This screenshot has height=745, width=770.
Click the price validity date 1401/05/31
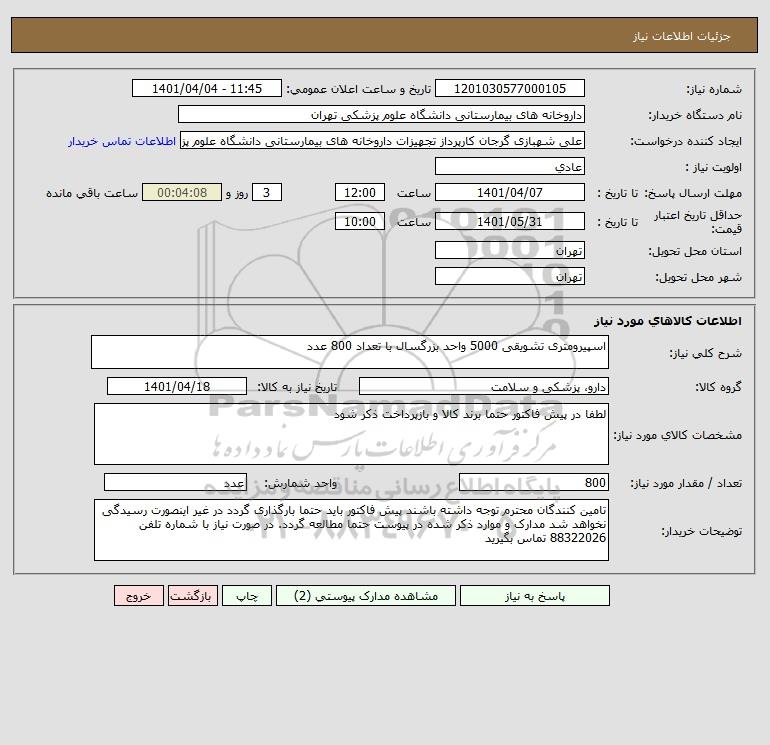click(x=510, y=221)
